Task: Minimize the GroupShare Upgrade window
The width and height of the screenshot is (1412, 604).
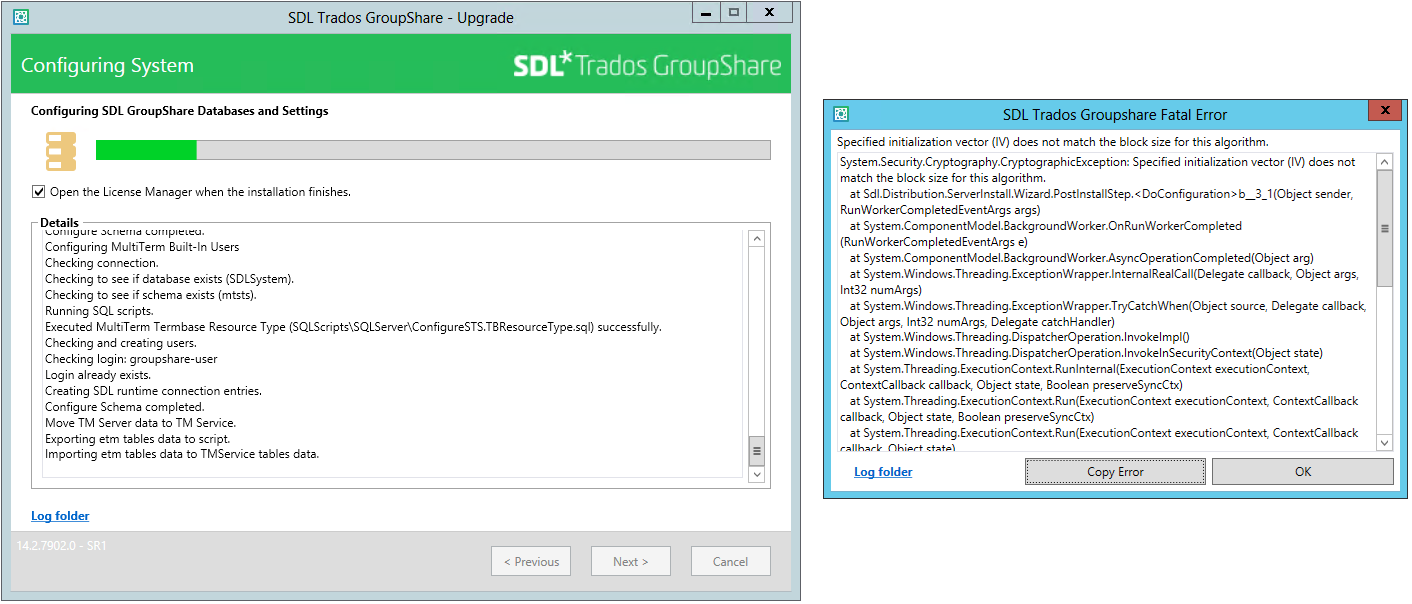Action: 704,12
